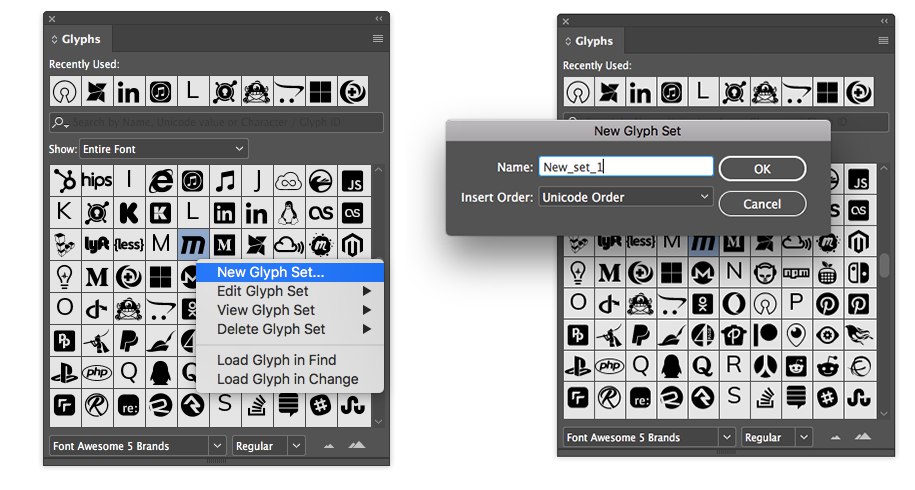The image size is (915, 490).
Task: Collapse the left Glyphs panel with double arrows
Action: pyautogui.click(x=379, y=19)
